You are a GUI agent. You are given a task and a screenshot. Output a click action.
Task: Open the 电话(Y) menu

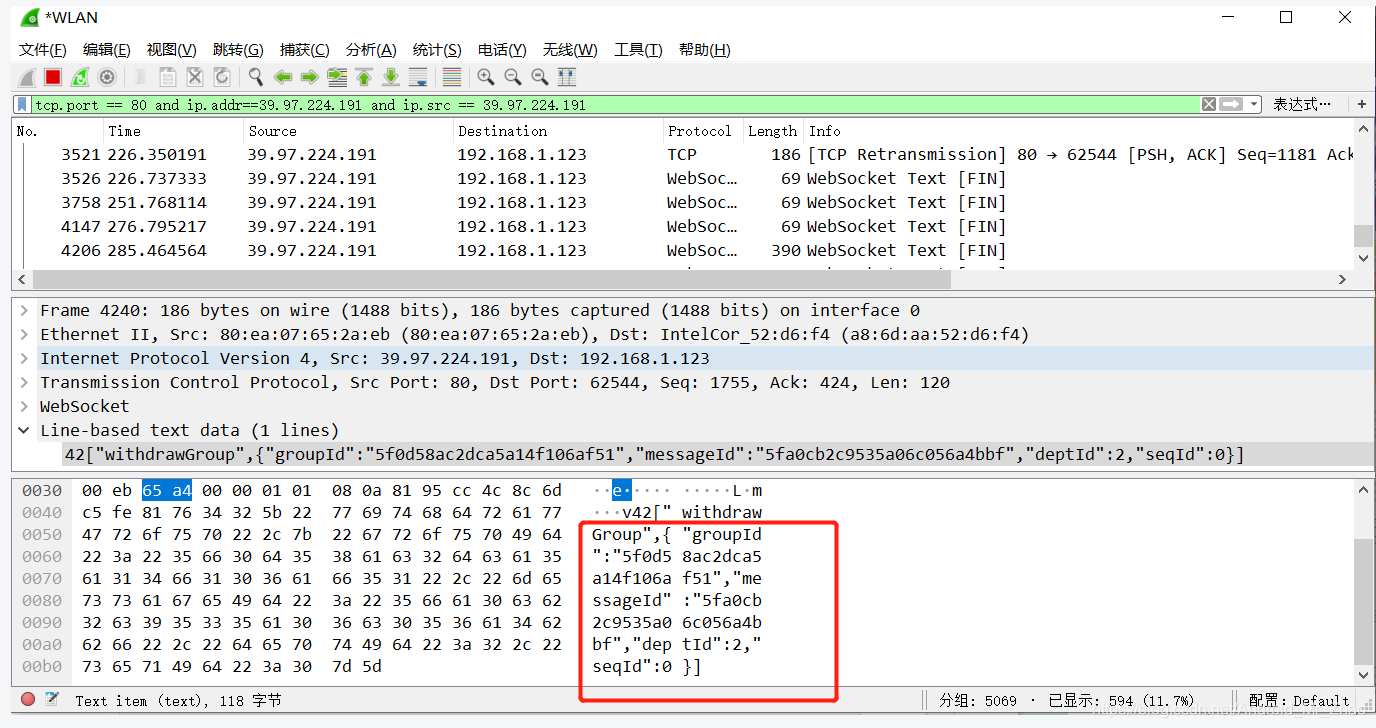[x=502, y=50]
